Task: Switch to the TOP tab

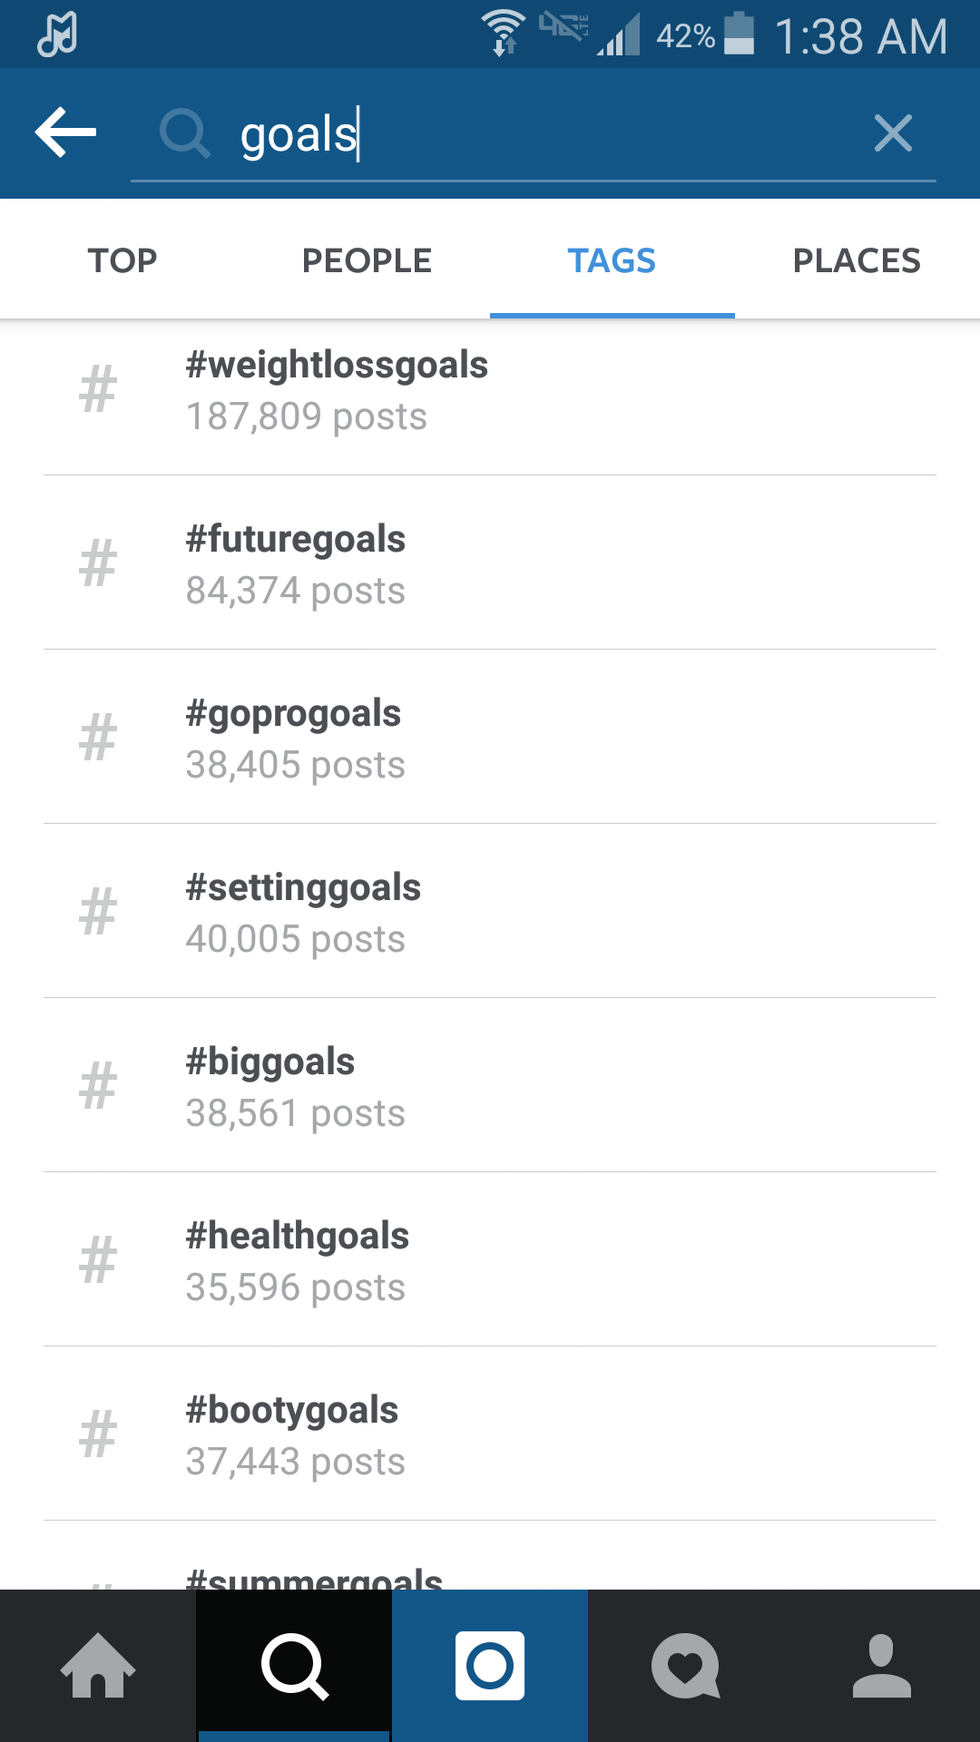Action: click(122, 261)
